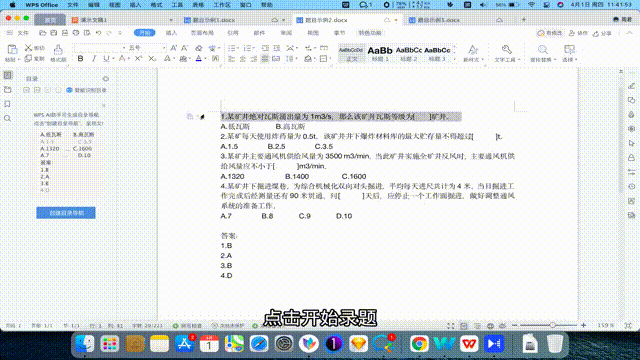This screenshot has width=640, height=360.
Task: Apply the text highlight color
Action: [183, 59]
